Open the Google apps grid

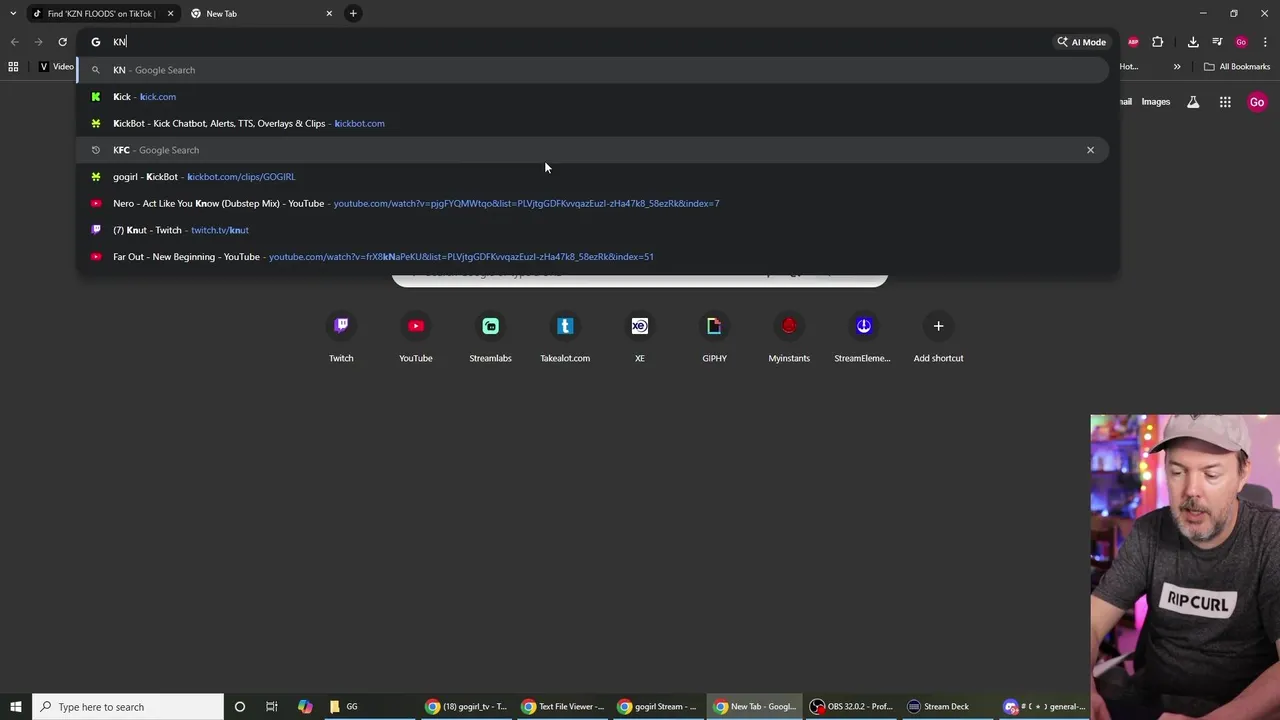pyautogui.click(x=1225, y=102)
